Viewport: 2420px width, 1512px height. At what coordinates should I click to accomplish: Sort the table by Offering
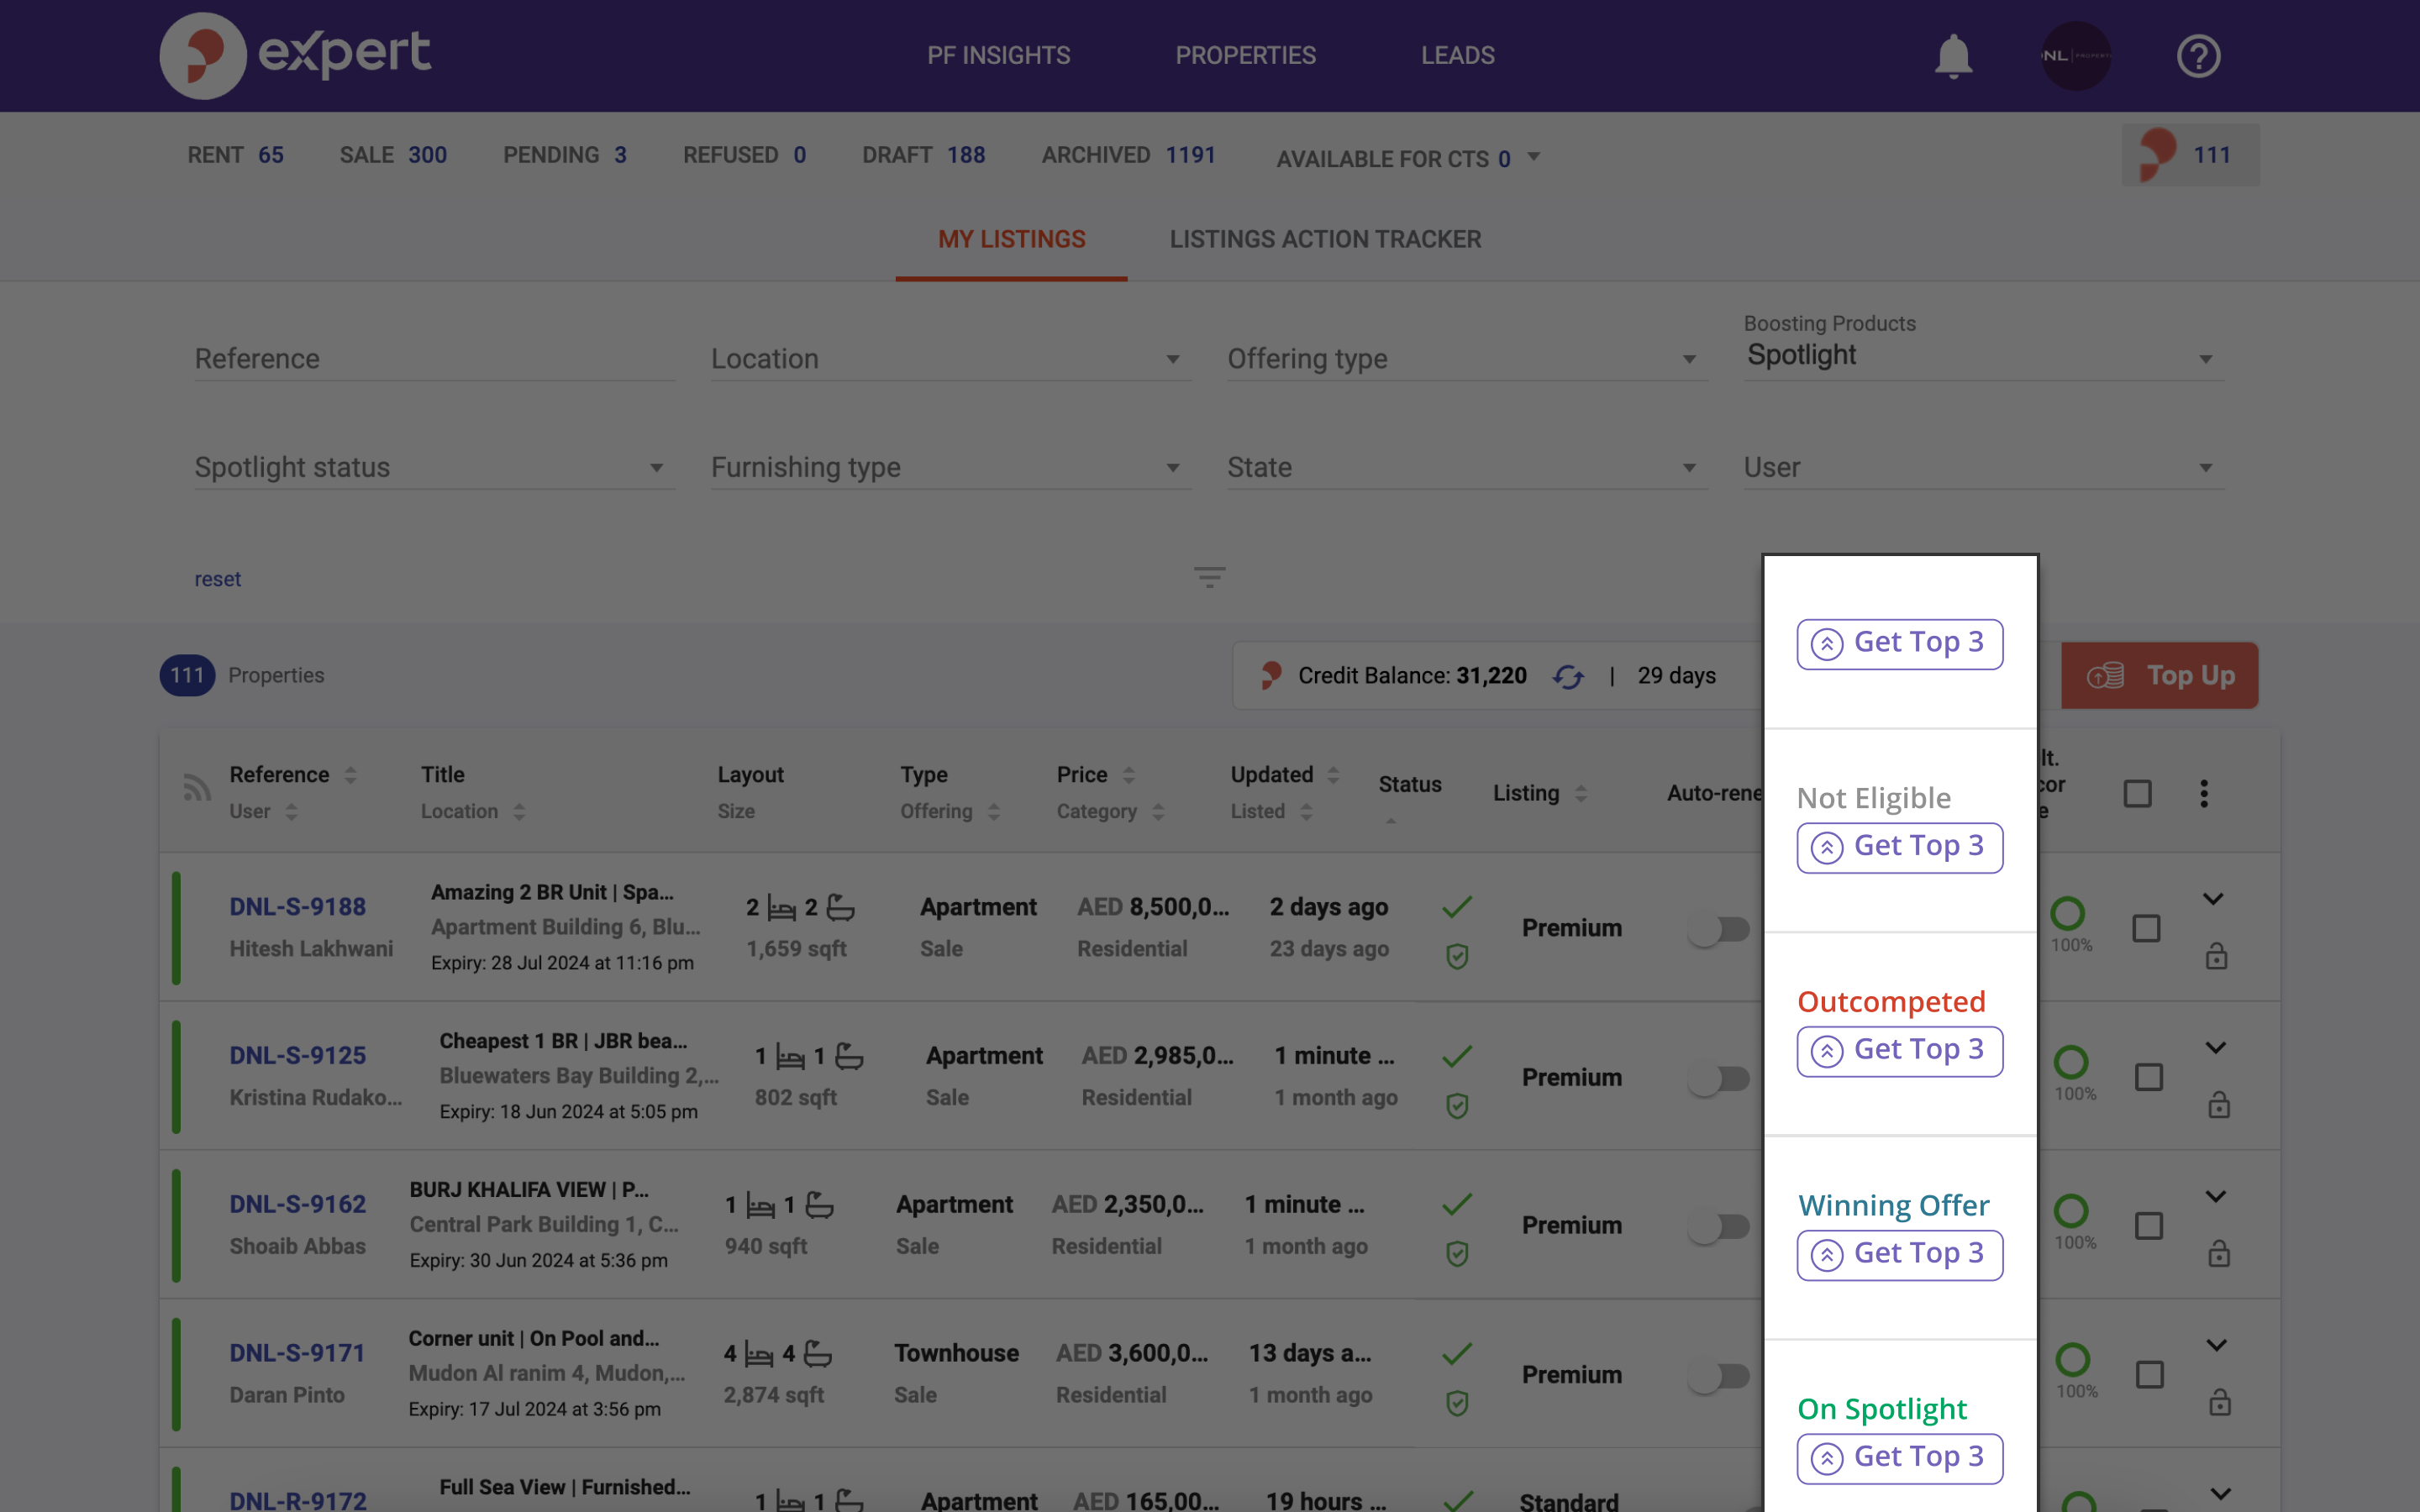click(x=993, y=812)
